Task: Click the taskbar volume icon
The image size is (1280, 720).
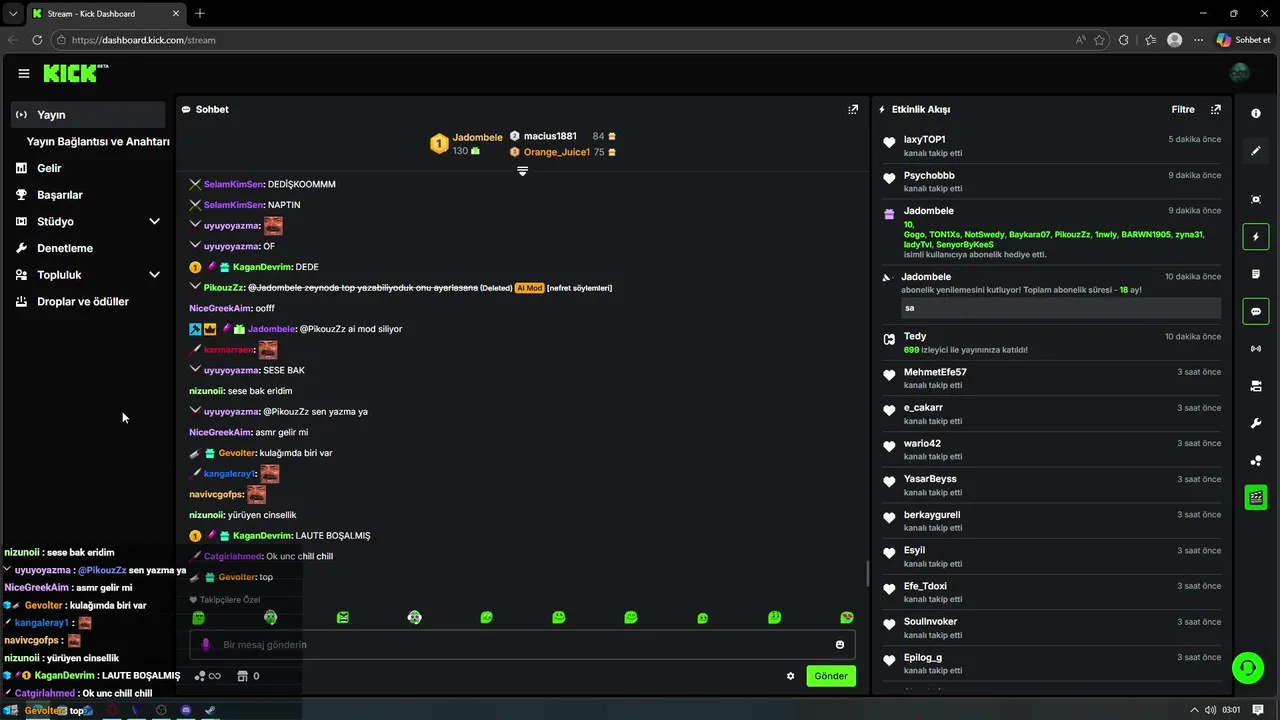Action: (x=1211, y=710)
